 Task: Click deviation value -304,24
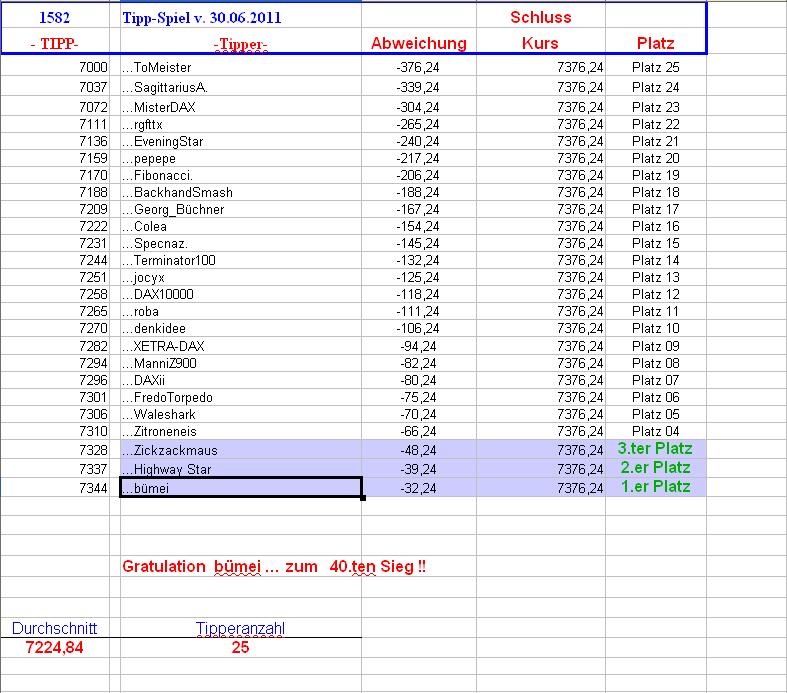[418, 107]
